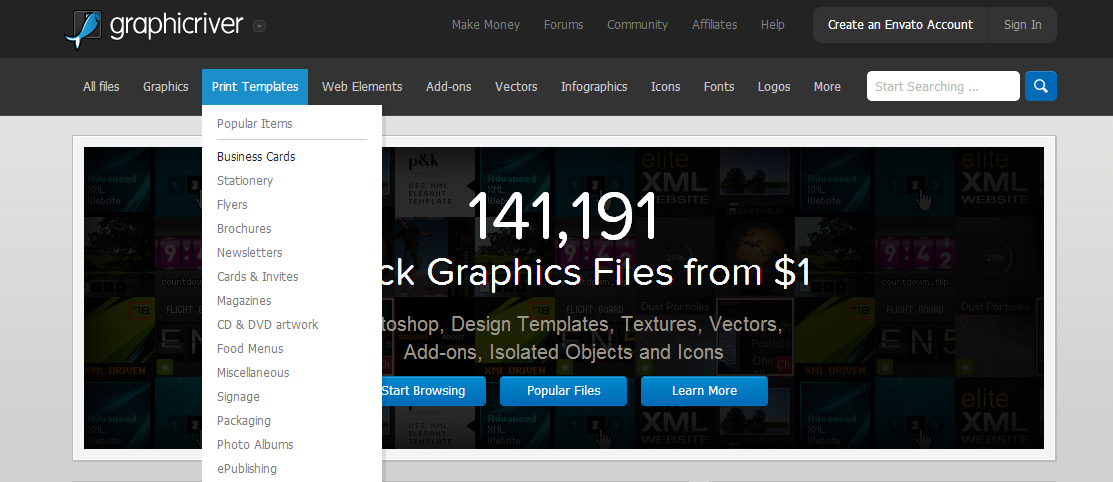Select Packaging in the dropdown

(x=244, y=421)
